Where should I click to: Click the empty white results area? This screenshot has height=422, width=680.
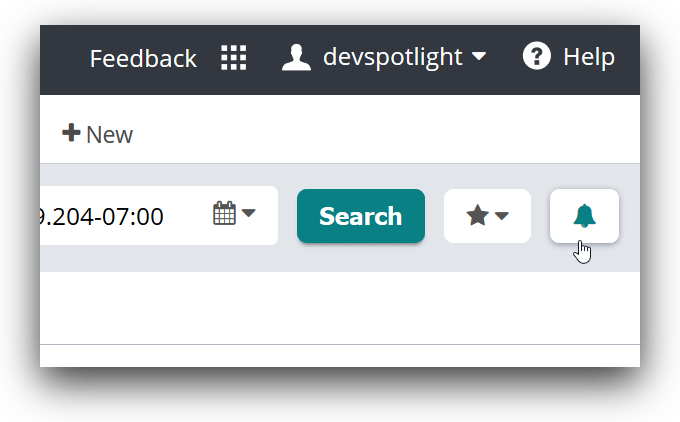click(x=340, y=308)
